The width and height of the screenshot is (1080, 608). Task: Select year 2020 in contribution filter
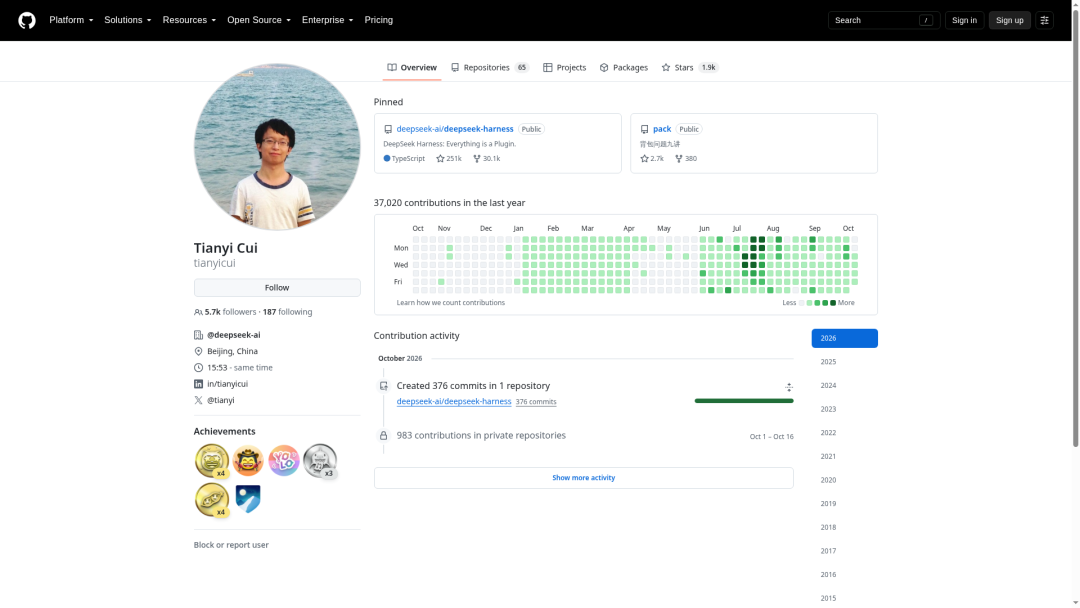tap(844, 480)
